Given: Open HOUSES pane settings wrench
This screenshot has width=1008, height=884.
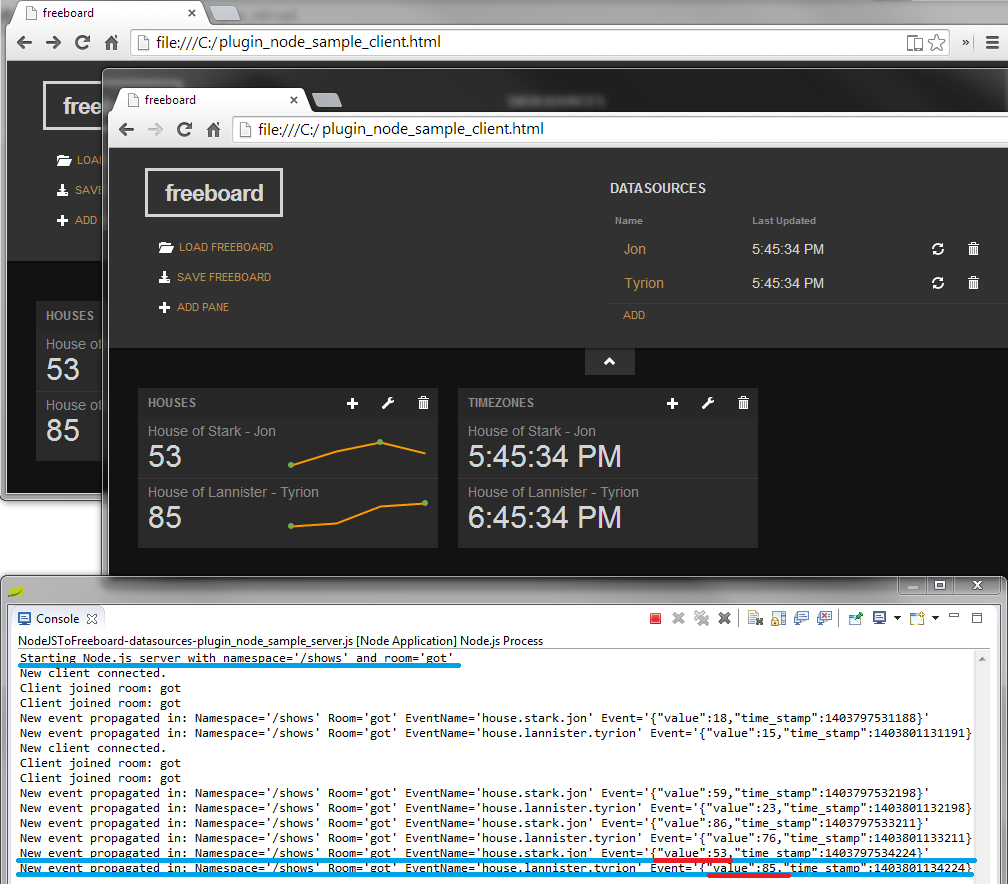Looking at the screenshot, I should (x=388, y=403).
